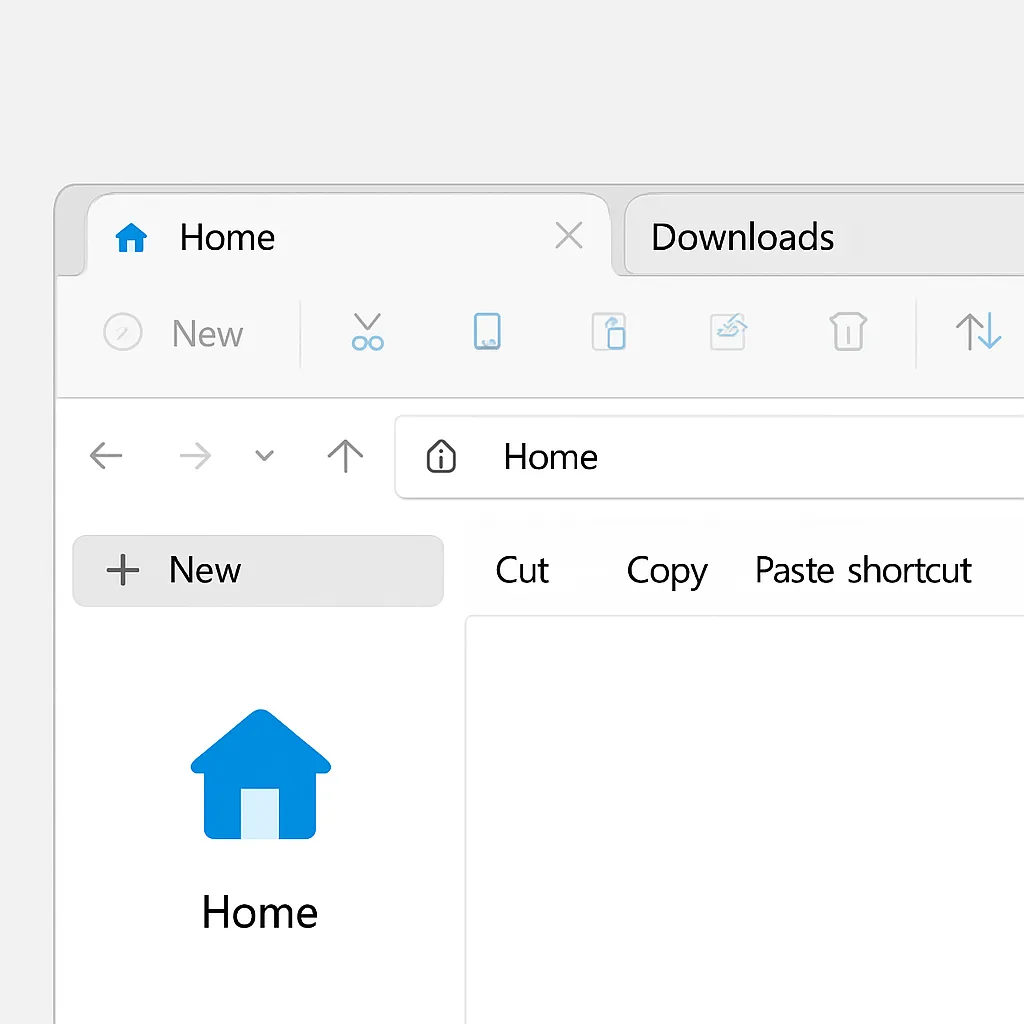Viewport: 1024px width, 1024px height.
Task: Click the Copy icon in the toolbar
Action: click(x=487, y=332)
